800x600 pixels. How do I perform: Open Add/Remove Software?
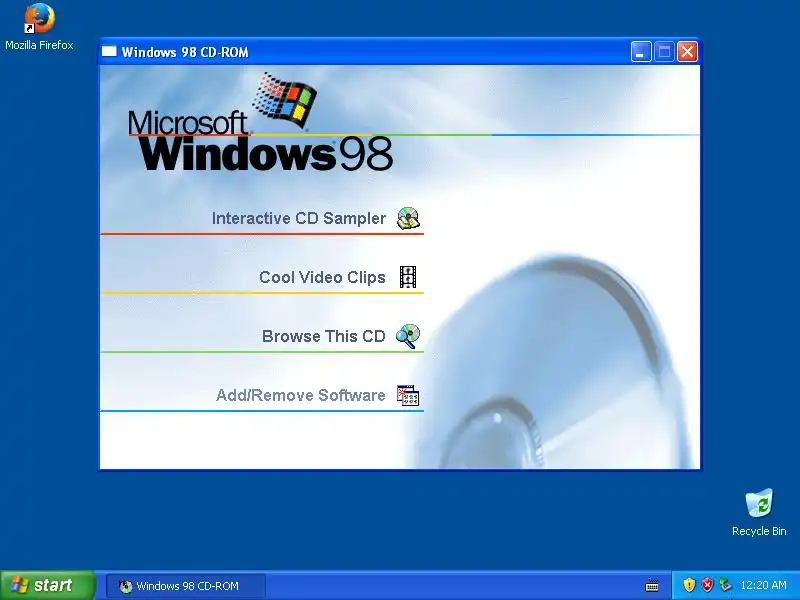point(301,395)
